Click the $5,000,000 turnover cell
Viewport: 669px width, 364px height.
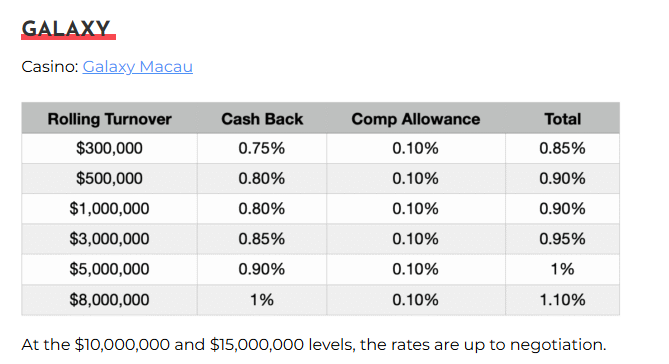click(109, 269)
